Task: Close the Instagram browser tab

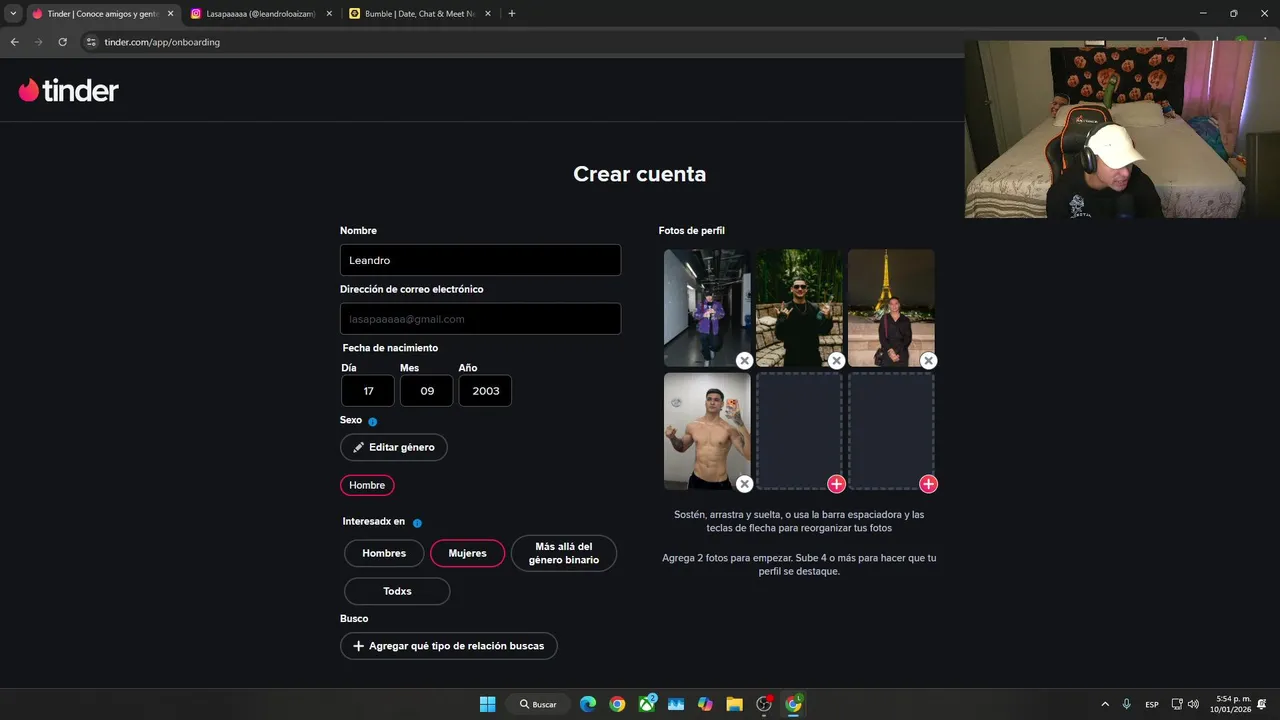Action: 328,14
